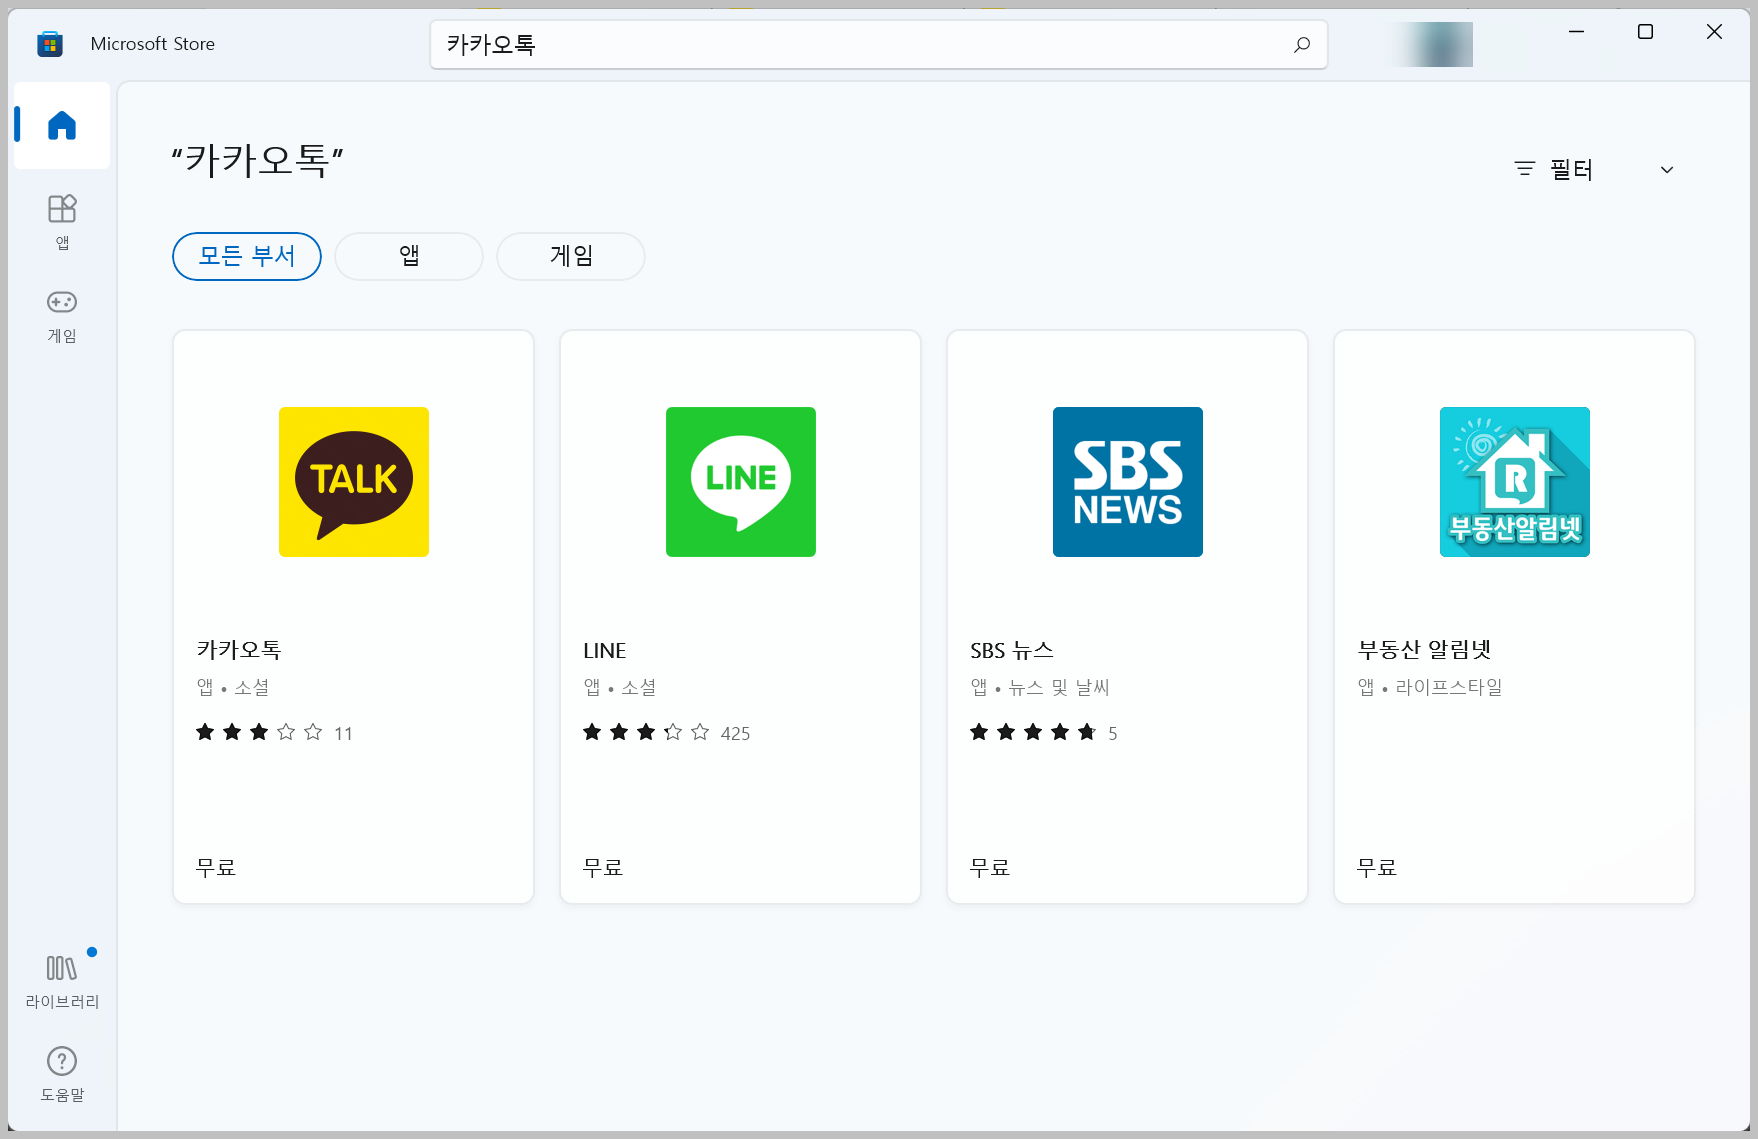Click the search magnifier icon

1302,44
